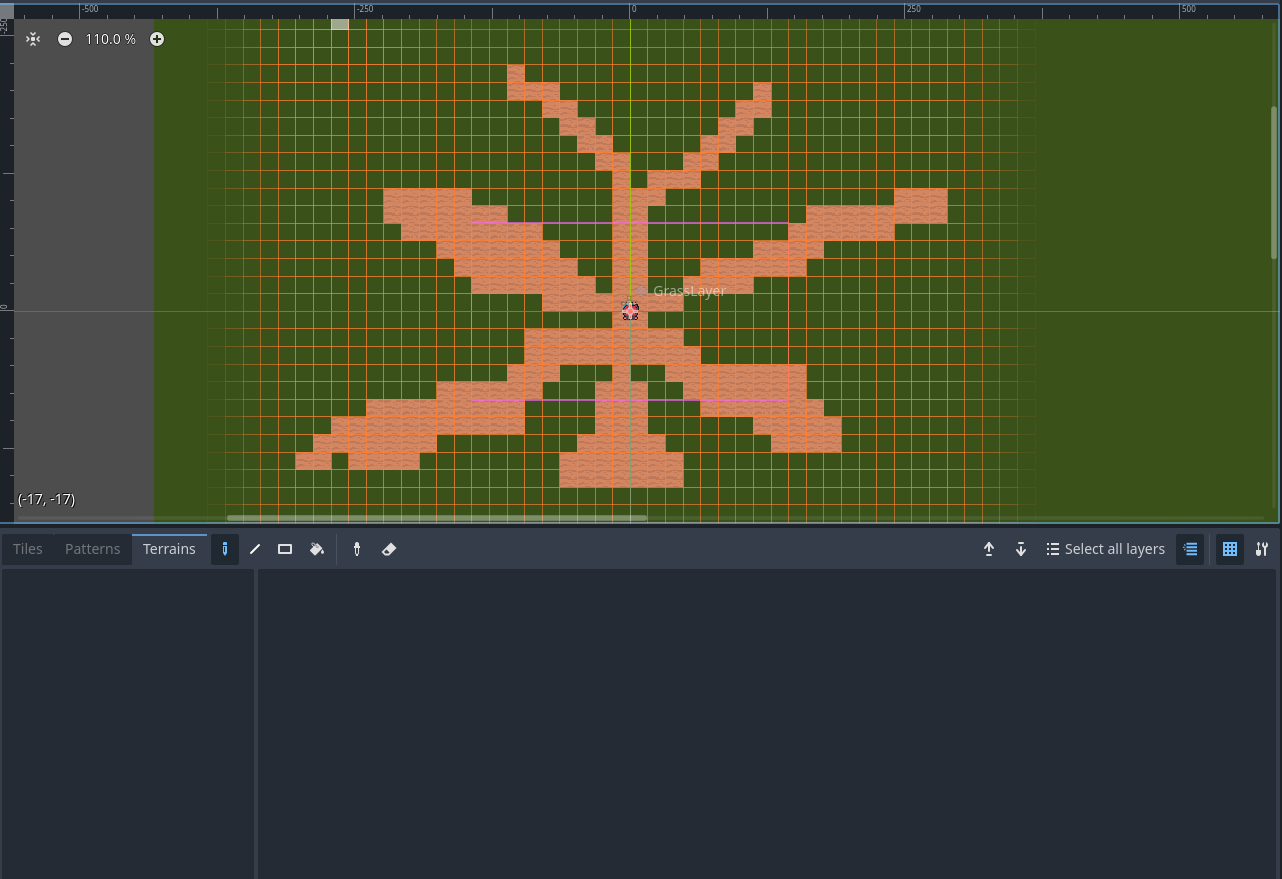Switch to the Patterns tab
This screenshot has width=1282, height=879.
click(x=92, y=549)
